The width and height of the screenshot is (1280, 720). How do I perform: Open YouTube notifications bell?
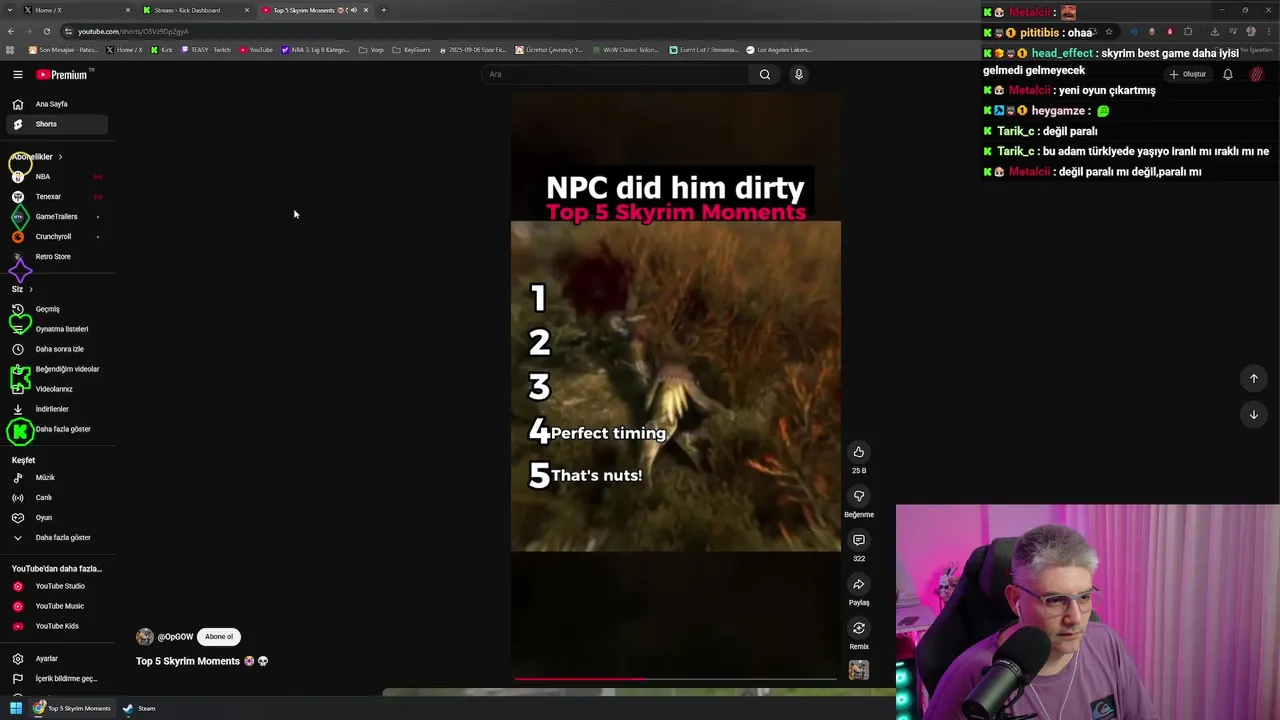pyautogui.click(x=1228, y=74)
